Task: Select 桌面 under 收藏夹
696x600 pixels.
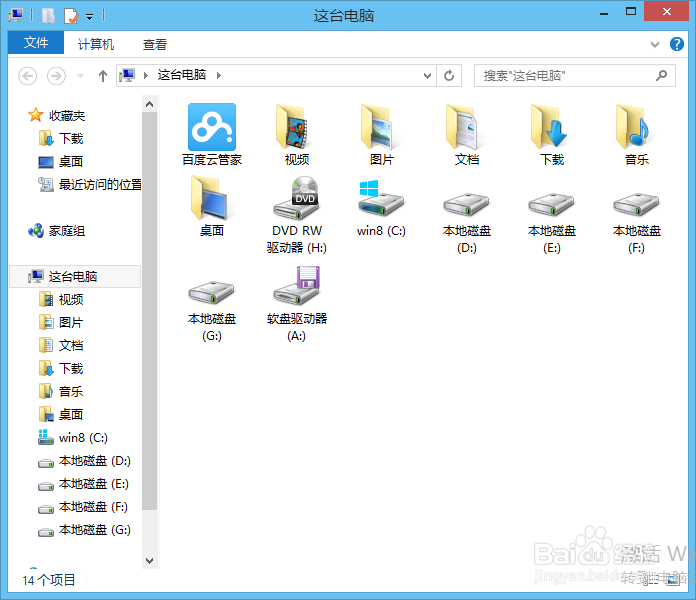Action: 62,162
